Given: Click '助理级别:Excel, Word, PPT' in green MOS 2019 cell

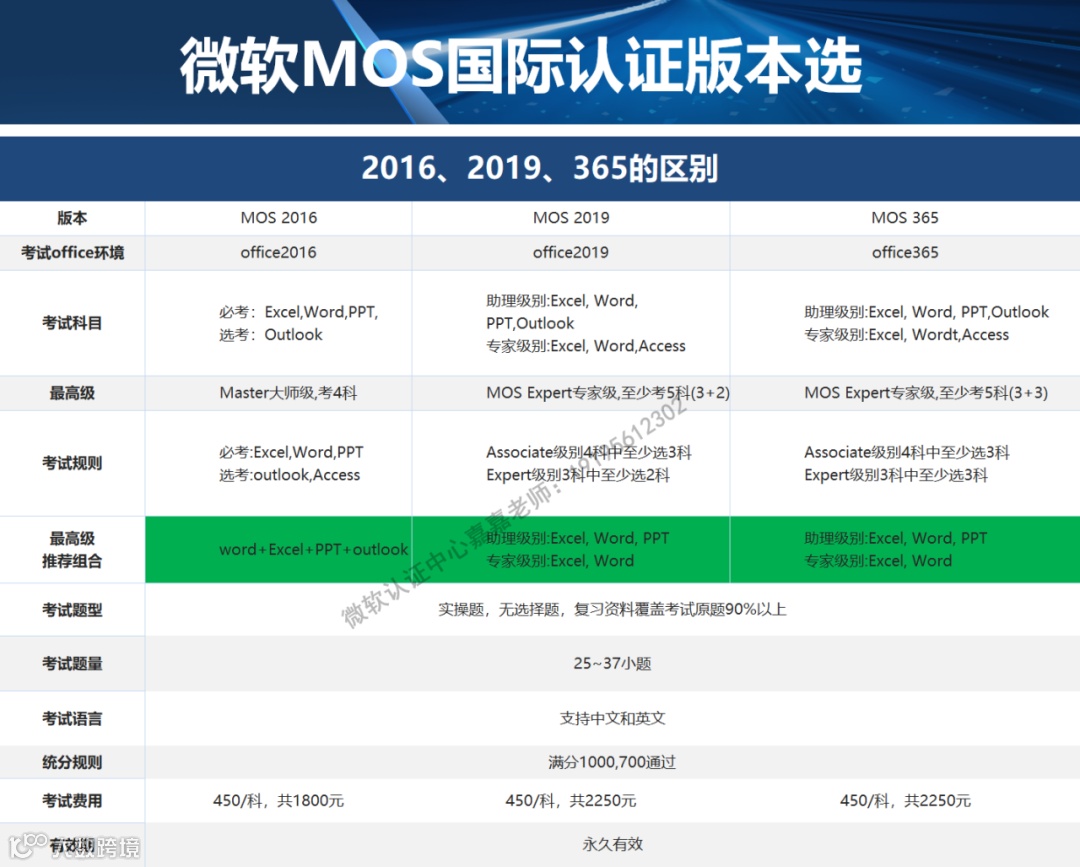Looking at the screenshot, I should click(577, 538).
